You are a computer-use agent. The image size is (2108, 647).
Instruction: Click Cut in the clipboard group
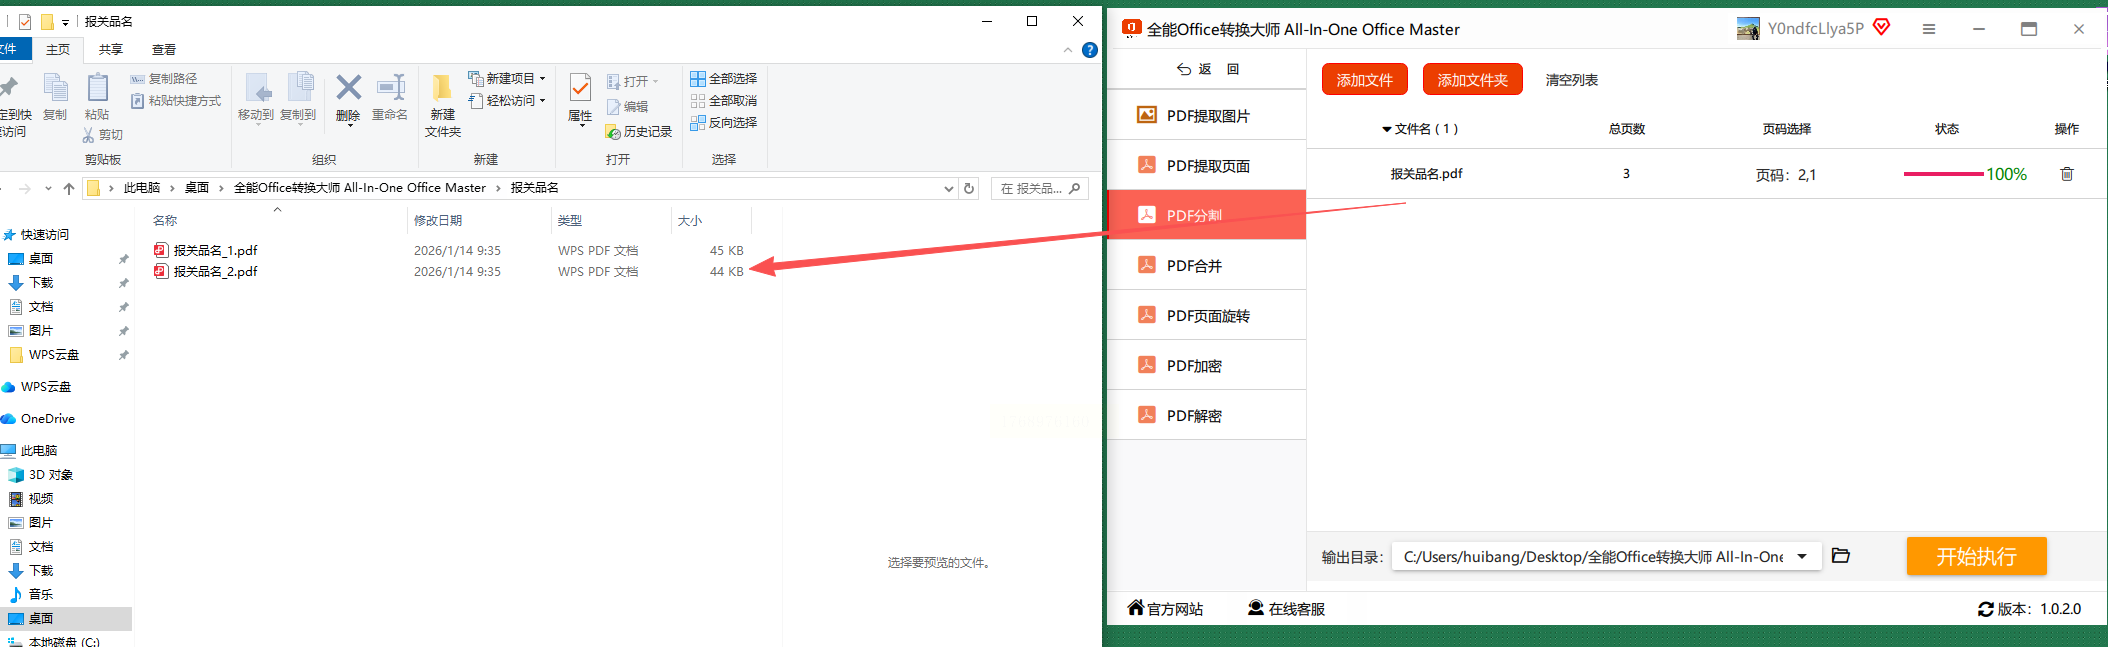tap(103, 135)
